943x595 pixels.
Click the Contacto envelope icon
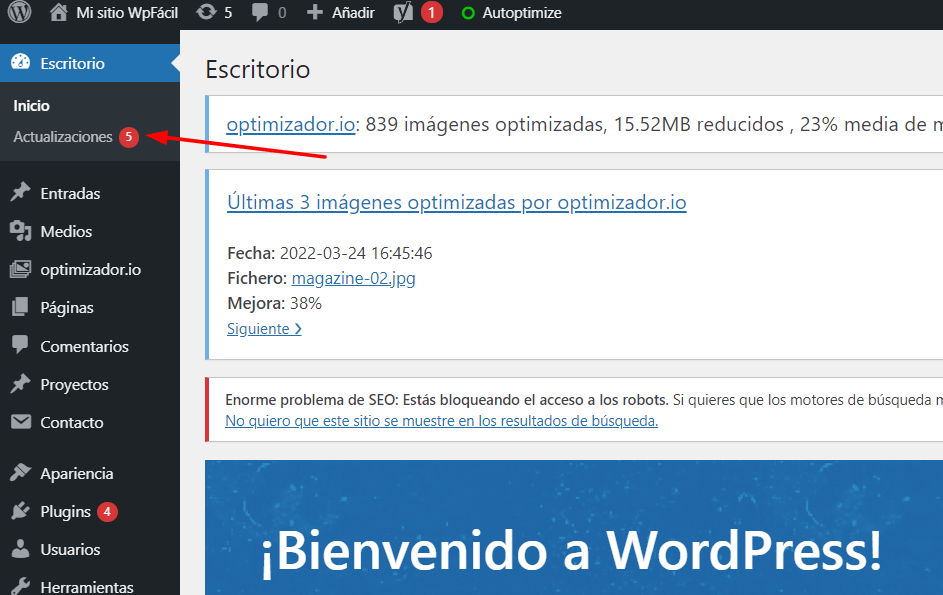20,422
